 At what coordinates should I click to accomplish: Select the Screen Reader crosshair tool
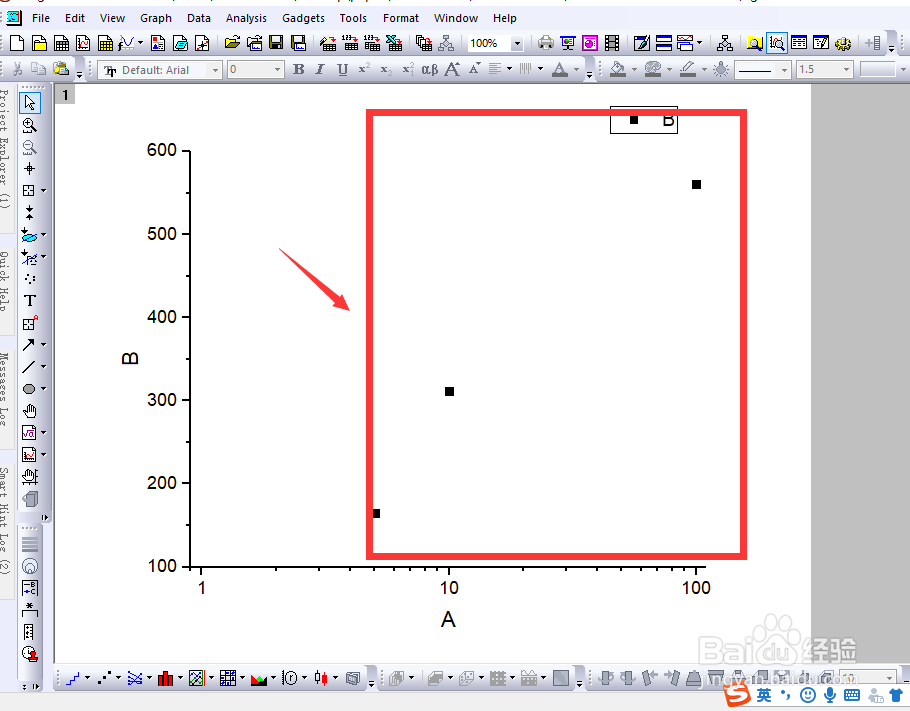29,169
